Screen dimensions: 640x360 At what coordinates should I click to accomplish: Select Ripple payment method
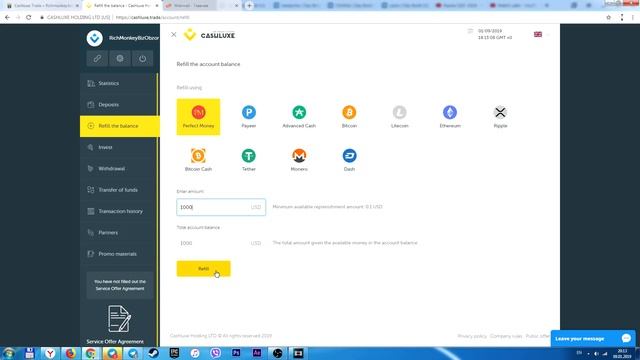coord(500,117)
